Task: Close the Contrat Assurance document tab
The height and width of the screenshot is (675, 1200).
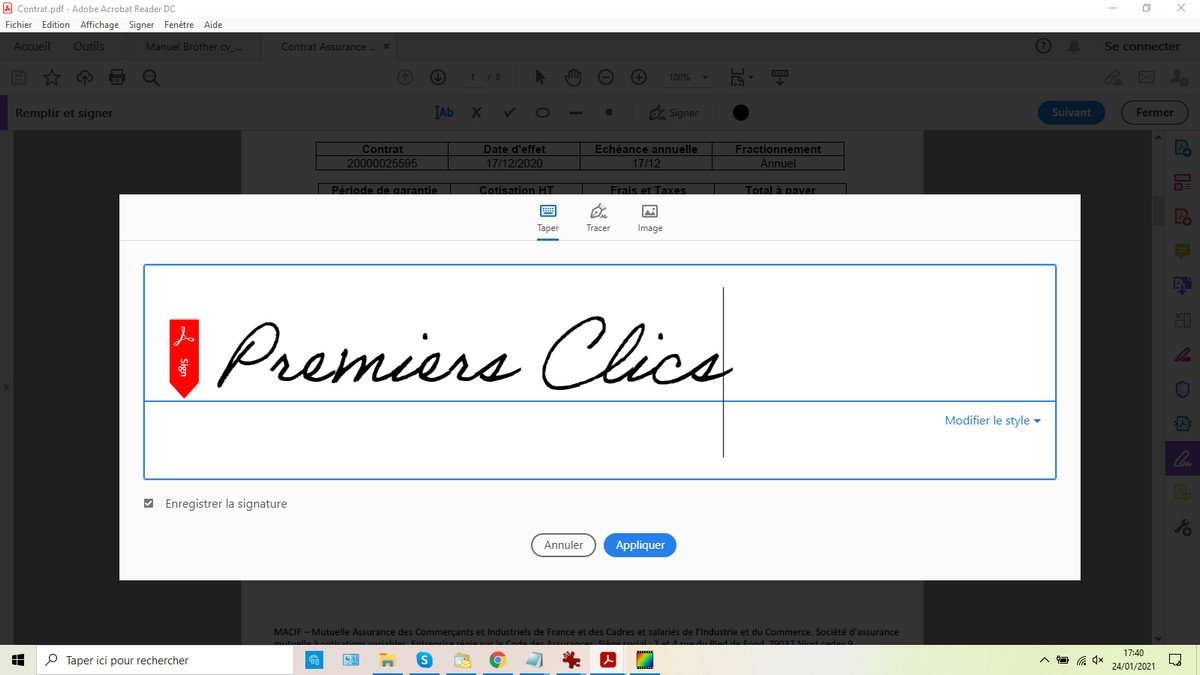Action: 387,46
